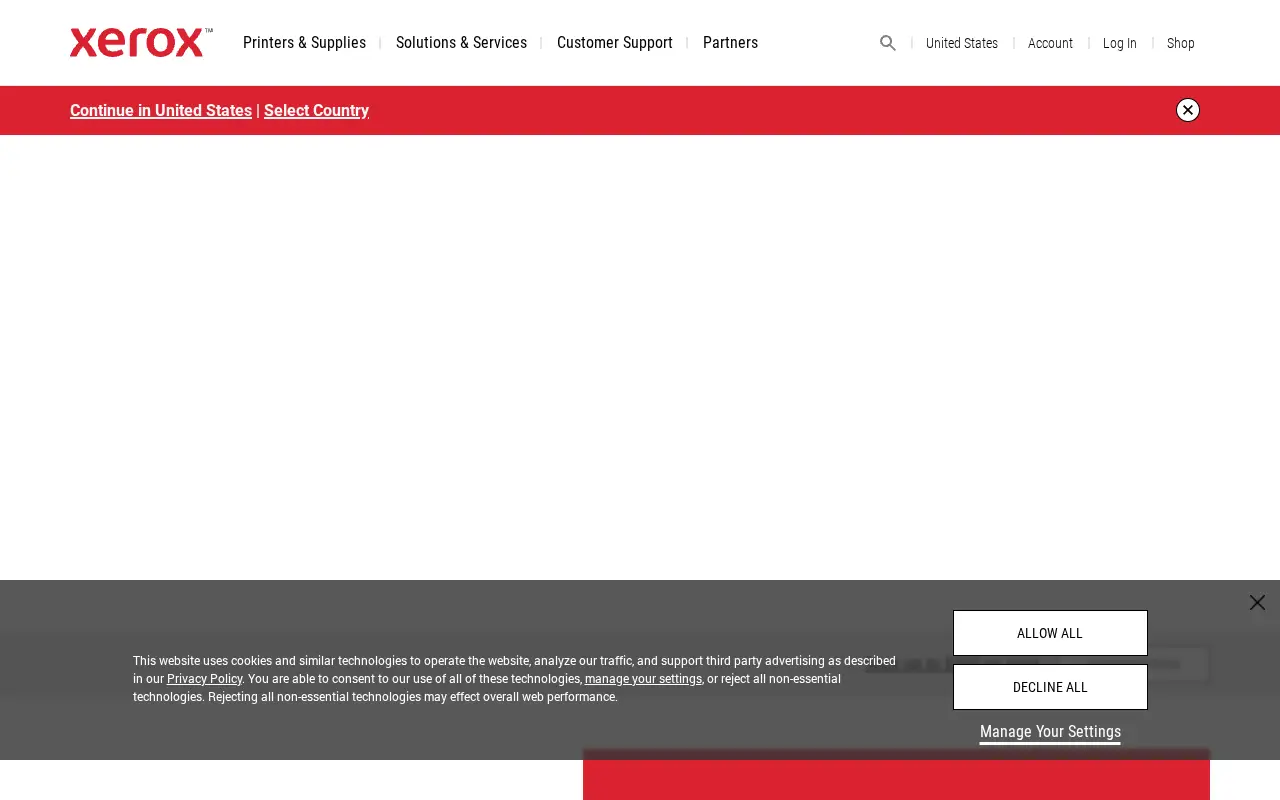This screenshot has height=800, width=1280.
Task: Open the United States country selector
Action: (x=962, y=43)
